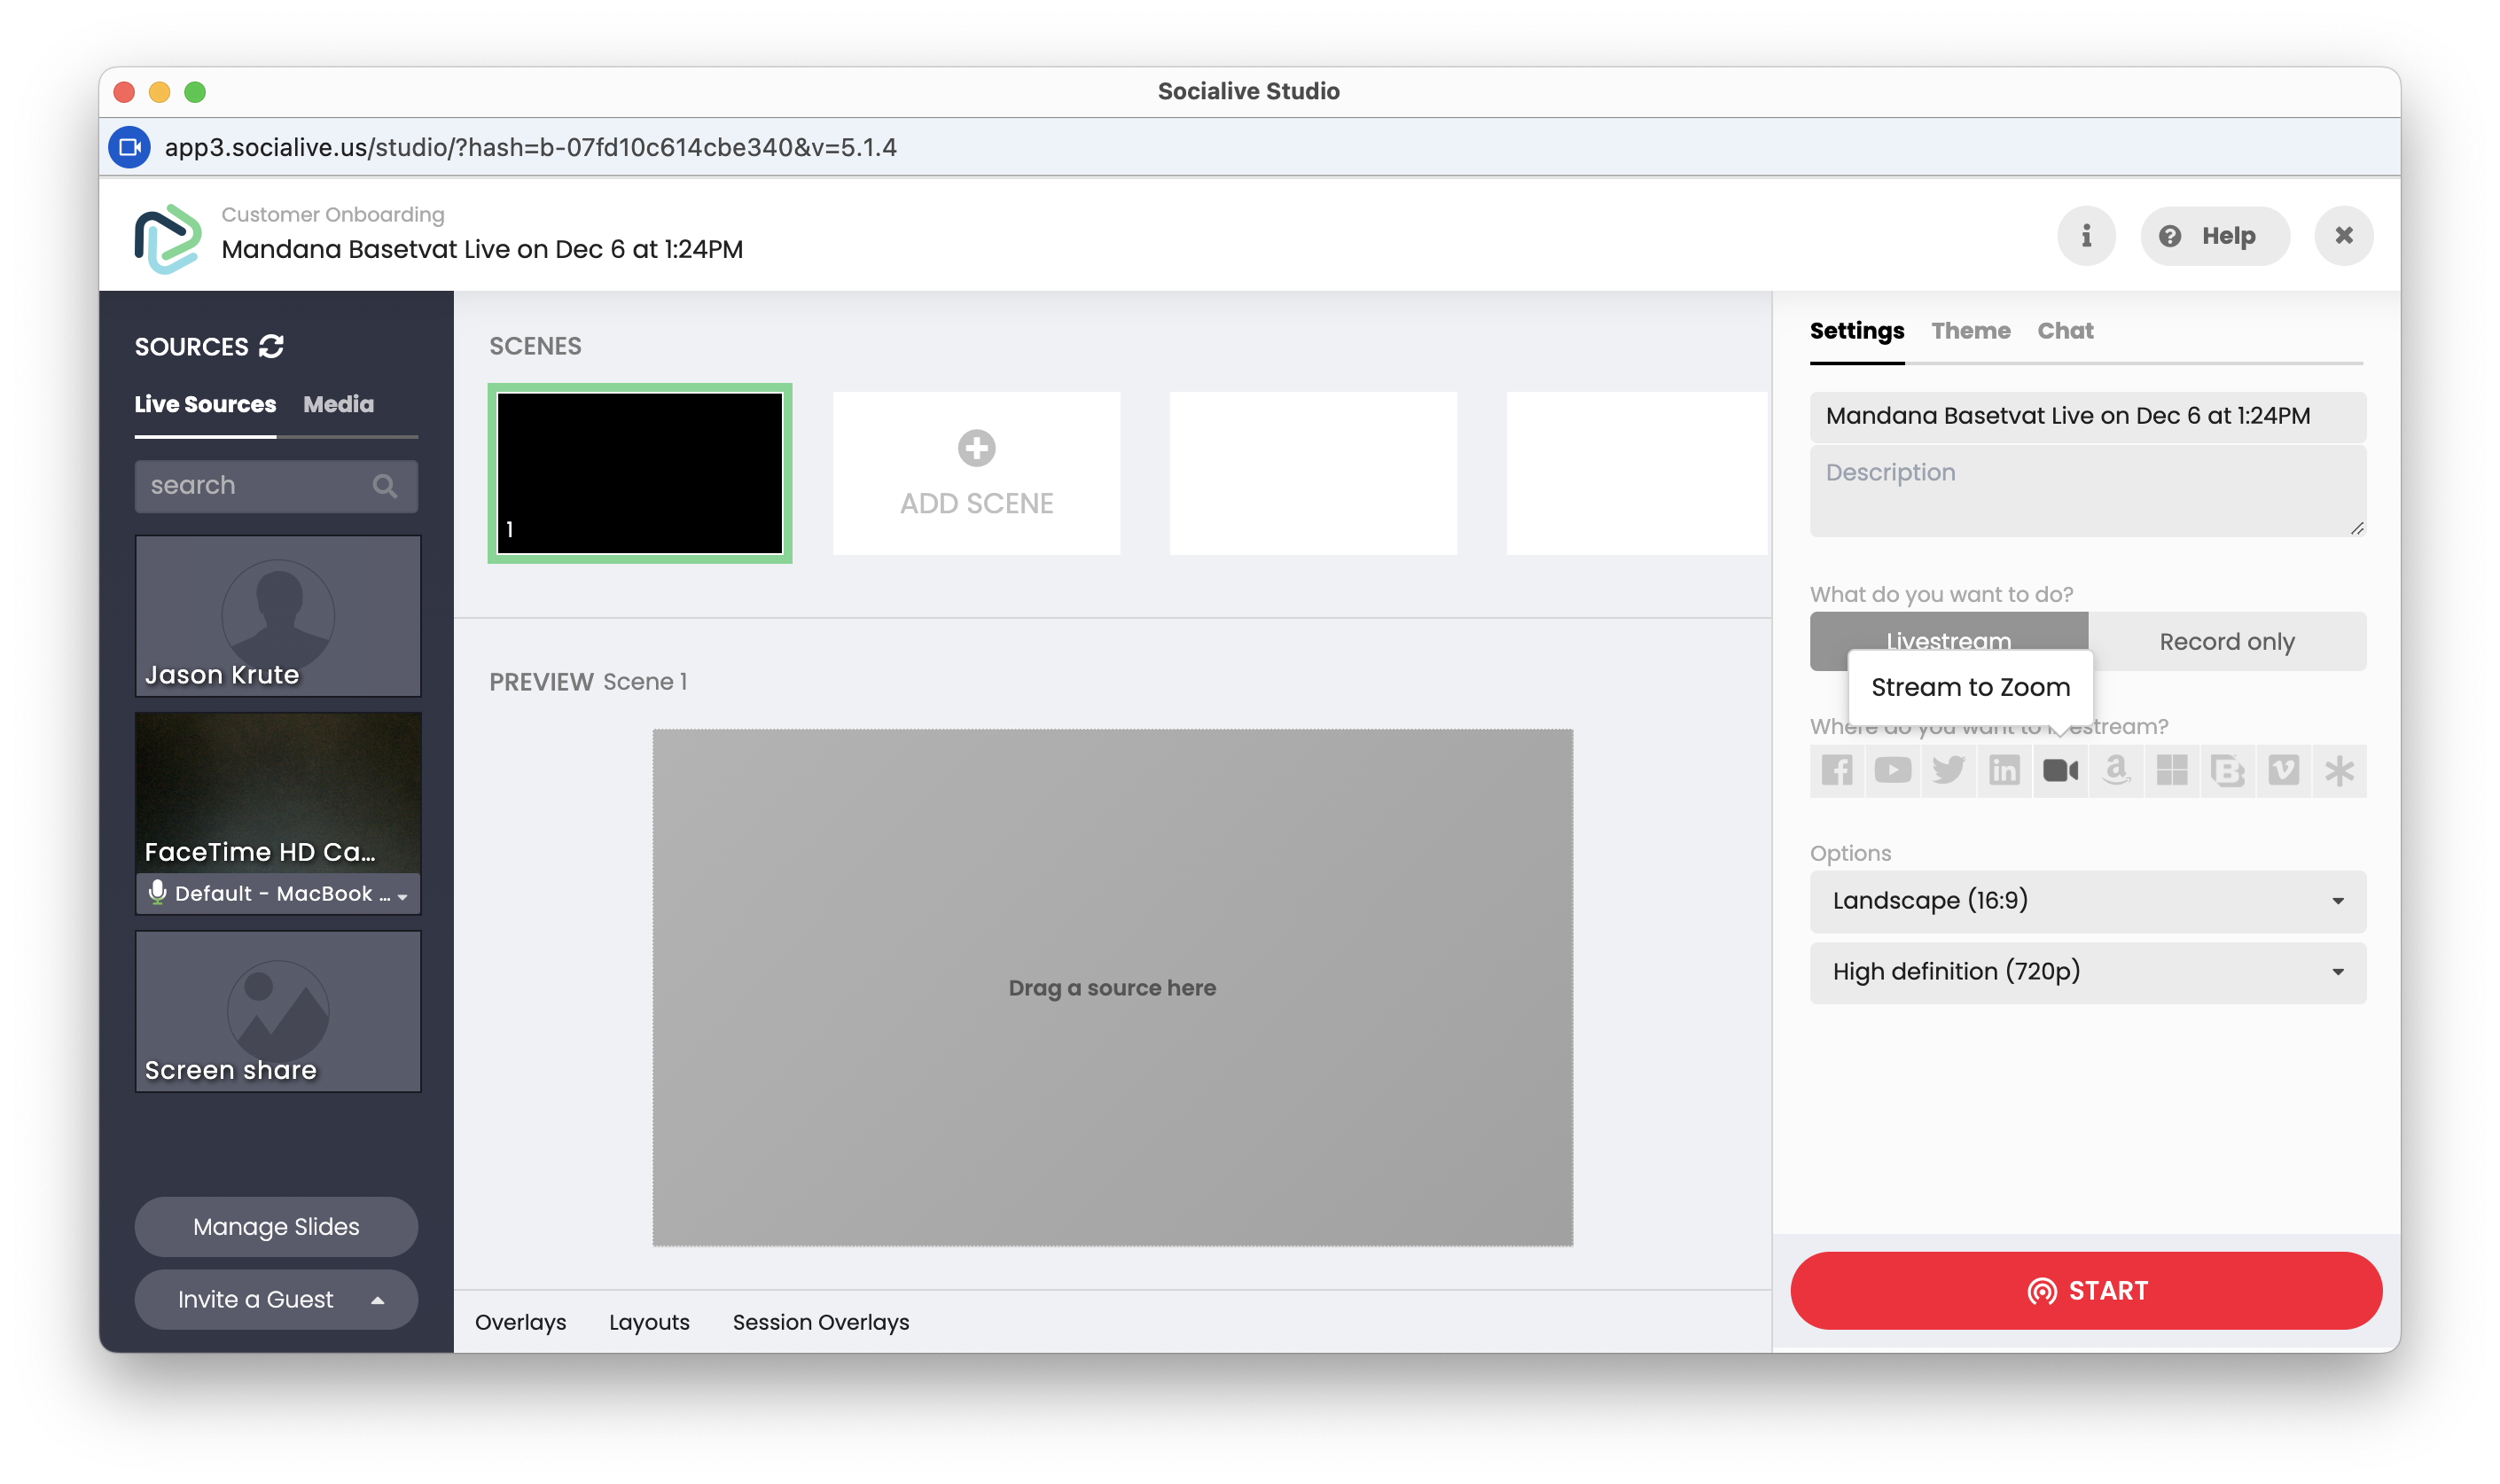The height and width of the screenshot is (1484, 2500).
Task: Select the Vimeo destination icon
Action: click(2283, 770)
